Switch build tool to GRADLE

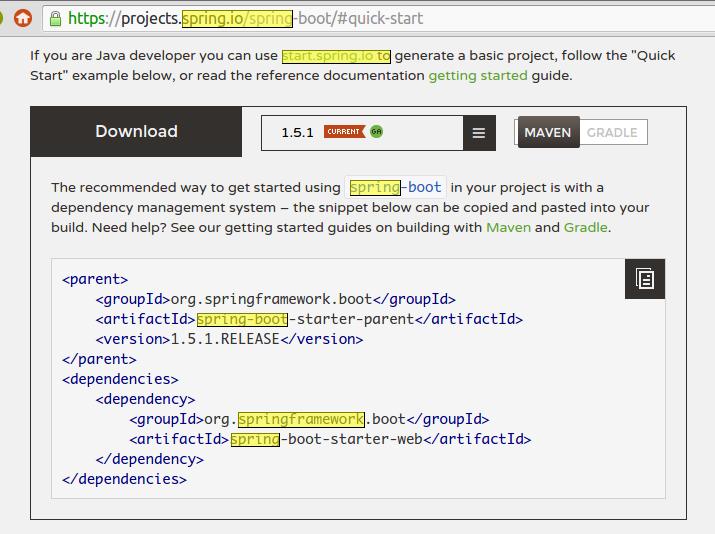point(612,132)
